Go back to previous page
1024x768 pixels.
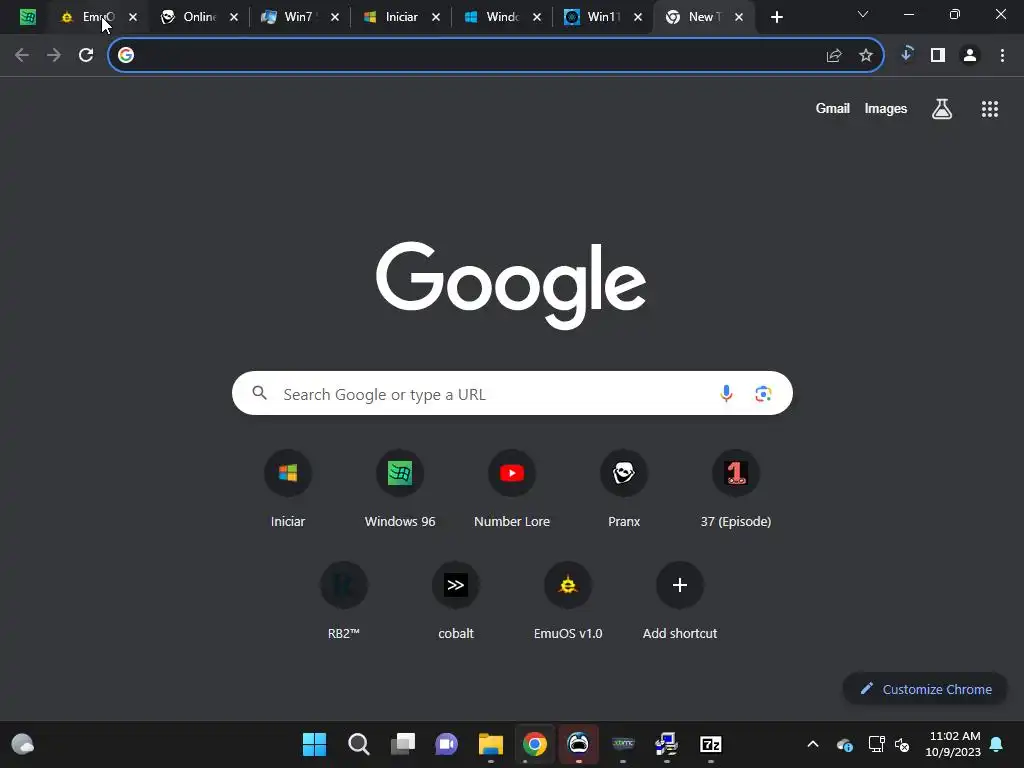pyautogui.click(x=22, y=55)
